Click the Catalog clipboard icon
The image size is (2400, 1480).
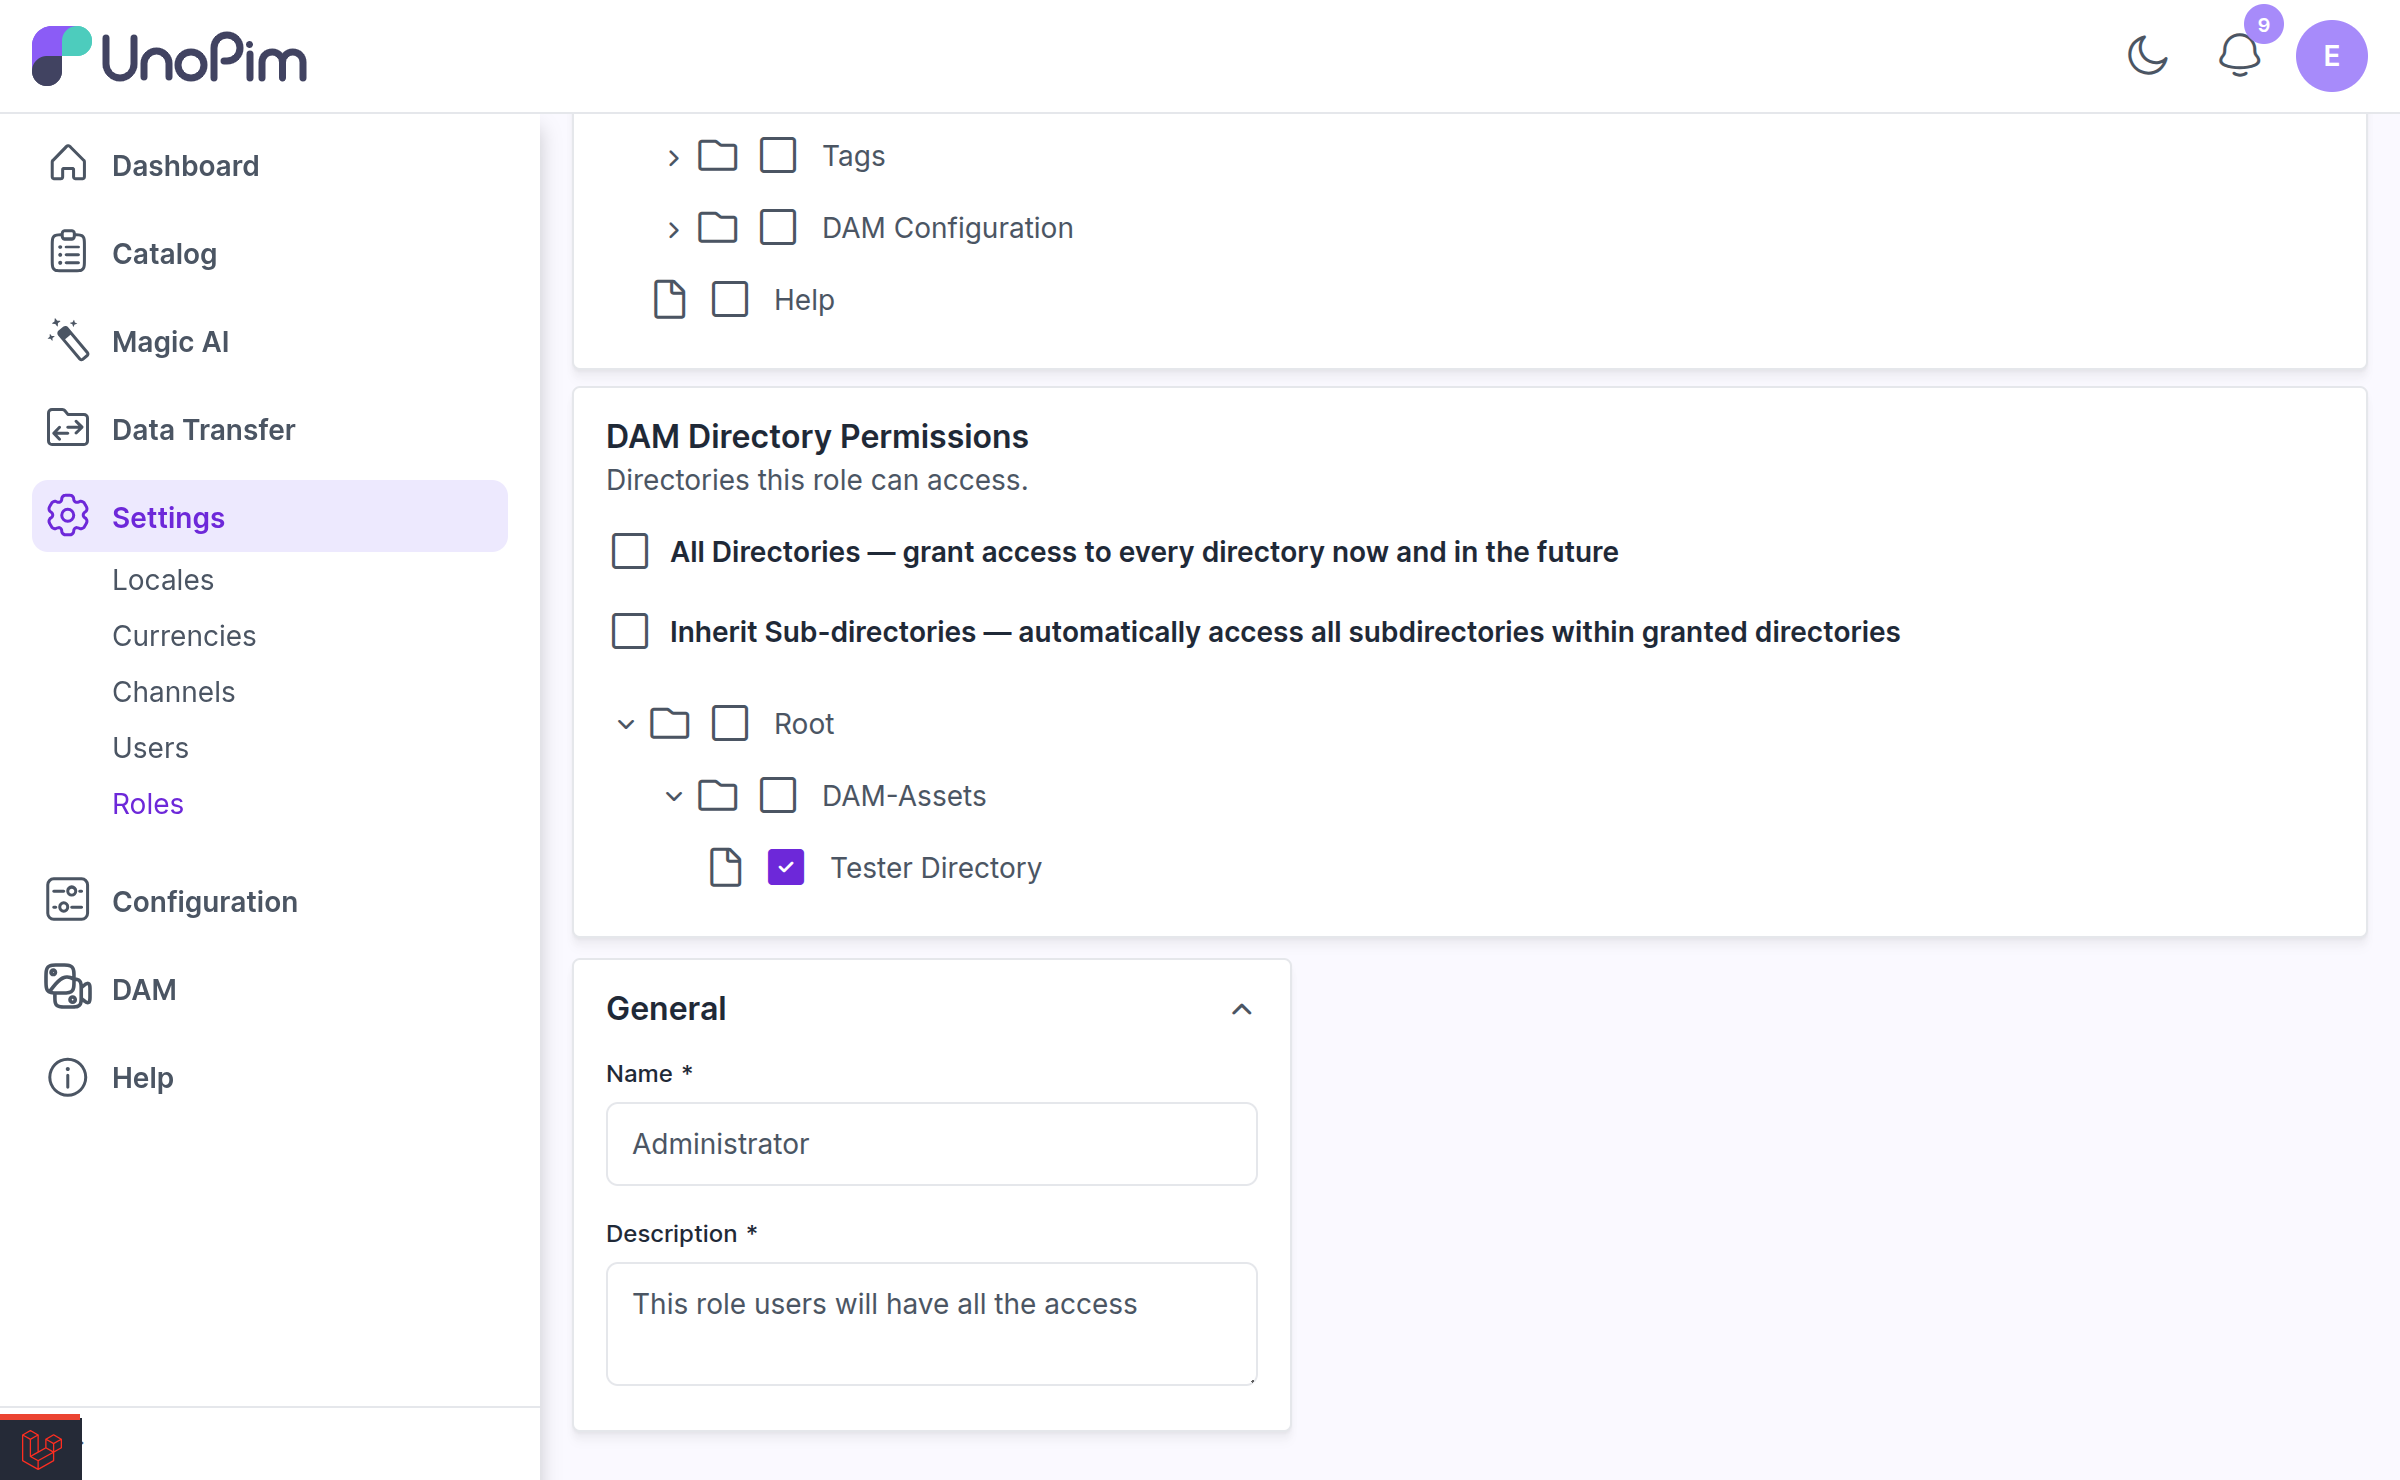[68, 253]
